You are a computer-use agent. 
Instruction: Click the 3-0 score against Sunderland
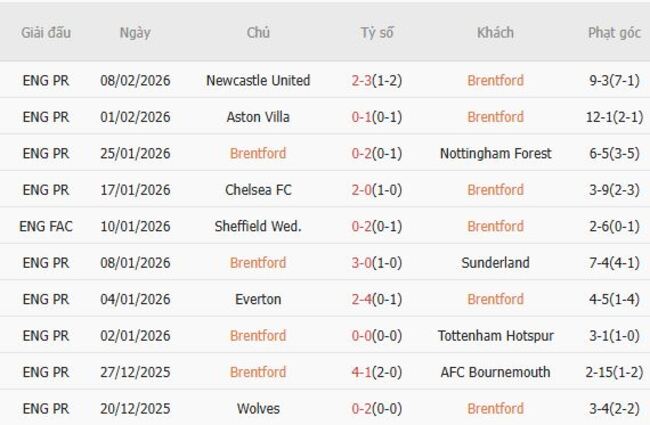[362, 263]
